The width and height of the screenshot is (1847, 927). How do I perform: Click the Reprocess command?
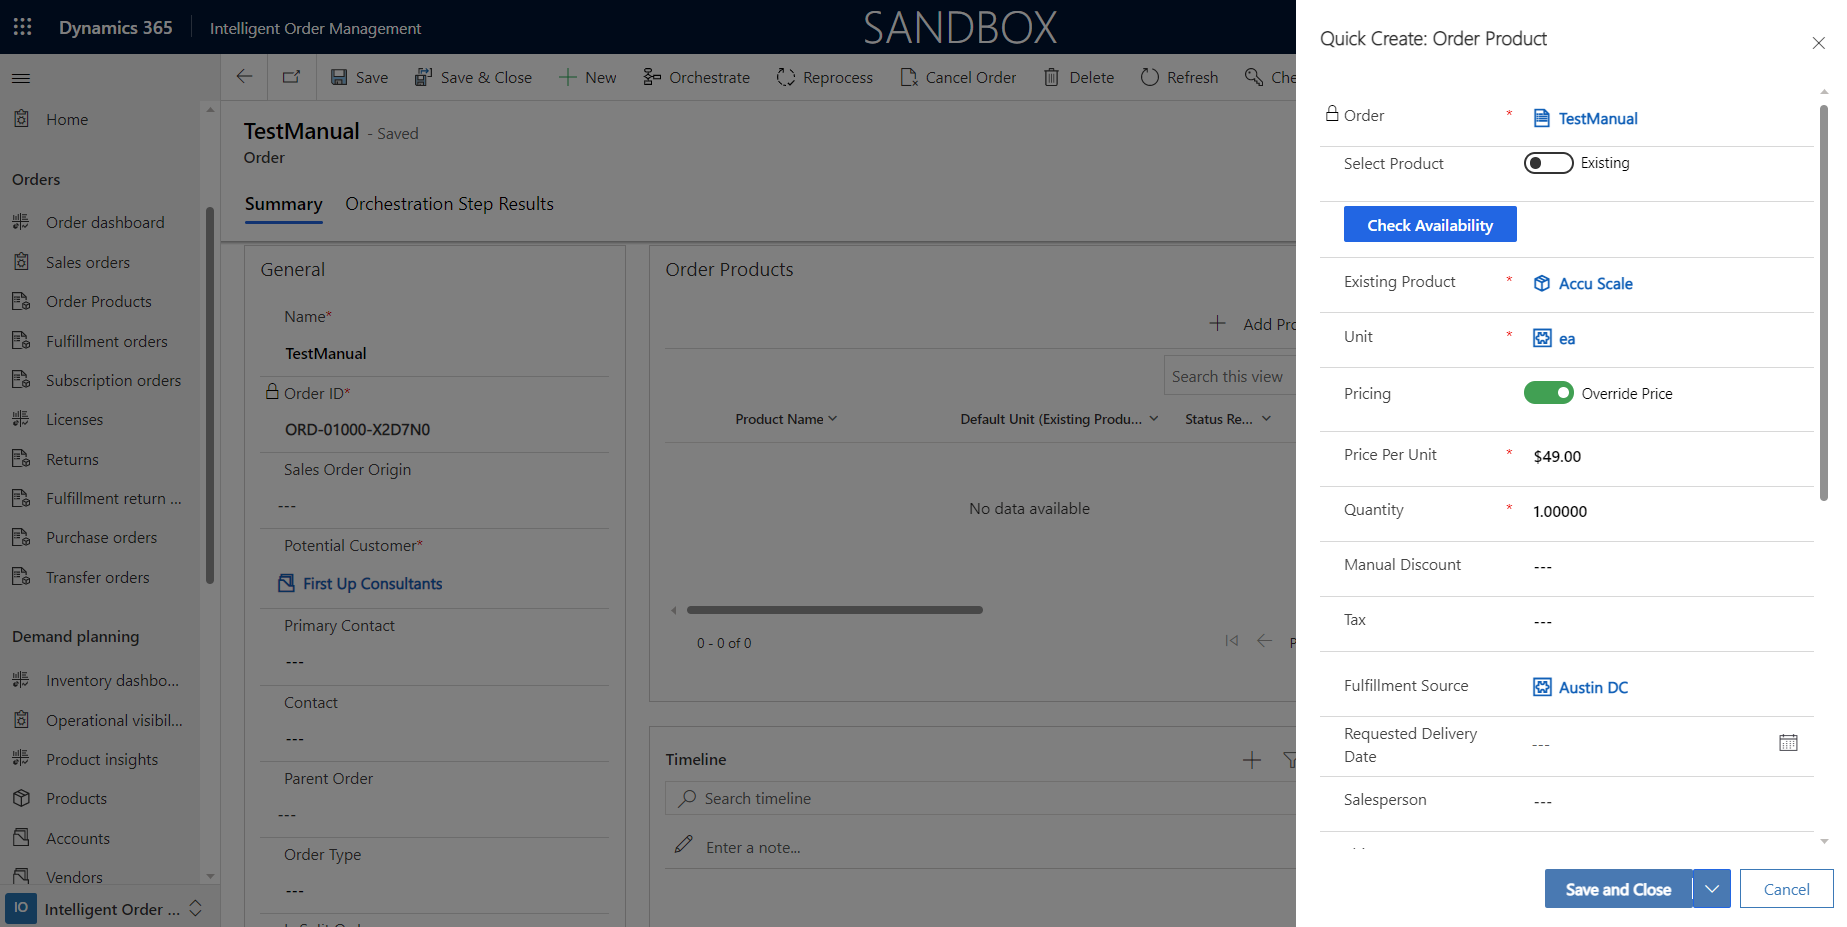pos(824,77)
